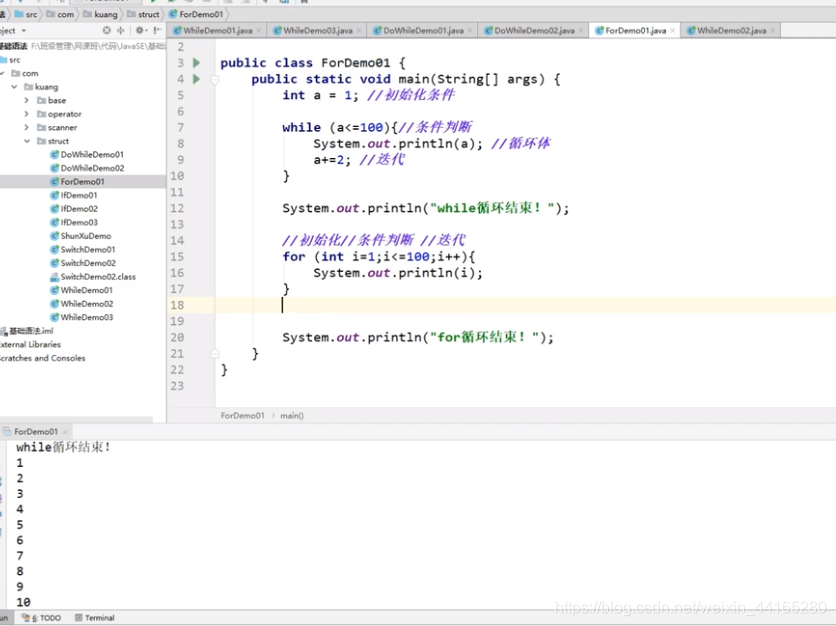
Task: Click the for loop header on line 15
Action: point(379,256)
